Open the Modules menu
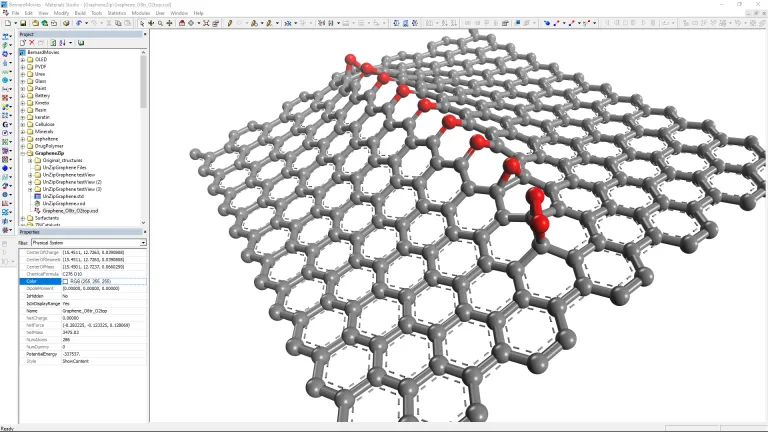This screenshot has width=768, height=432. pyautogui.click(x=140, y=13)
